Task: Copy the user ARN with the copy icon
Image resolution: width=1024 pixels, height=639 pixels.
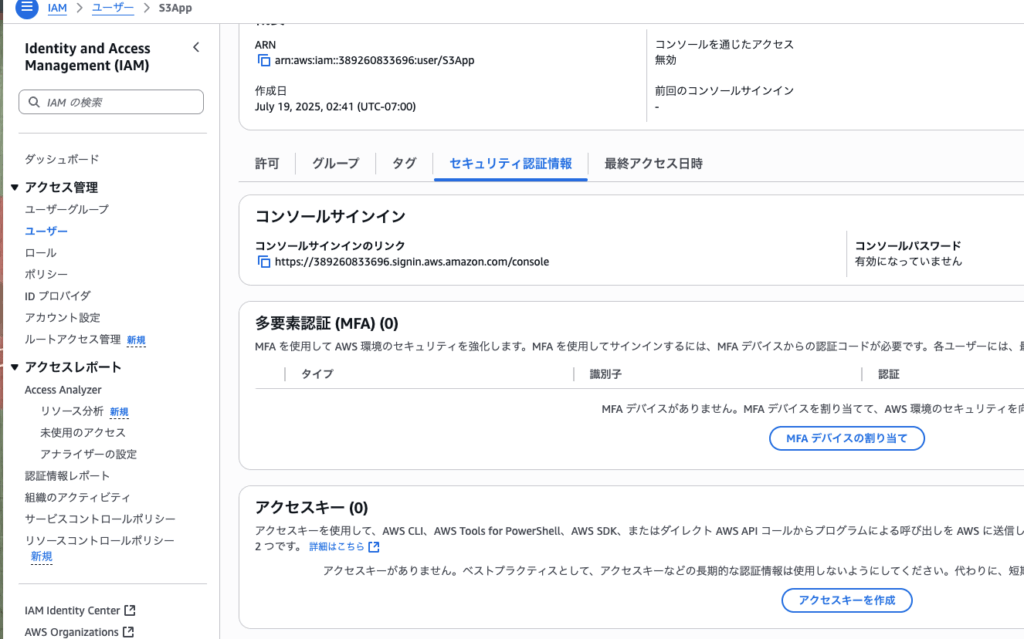Action: [x=264, y=60]
